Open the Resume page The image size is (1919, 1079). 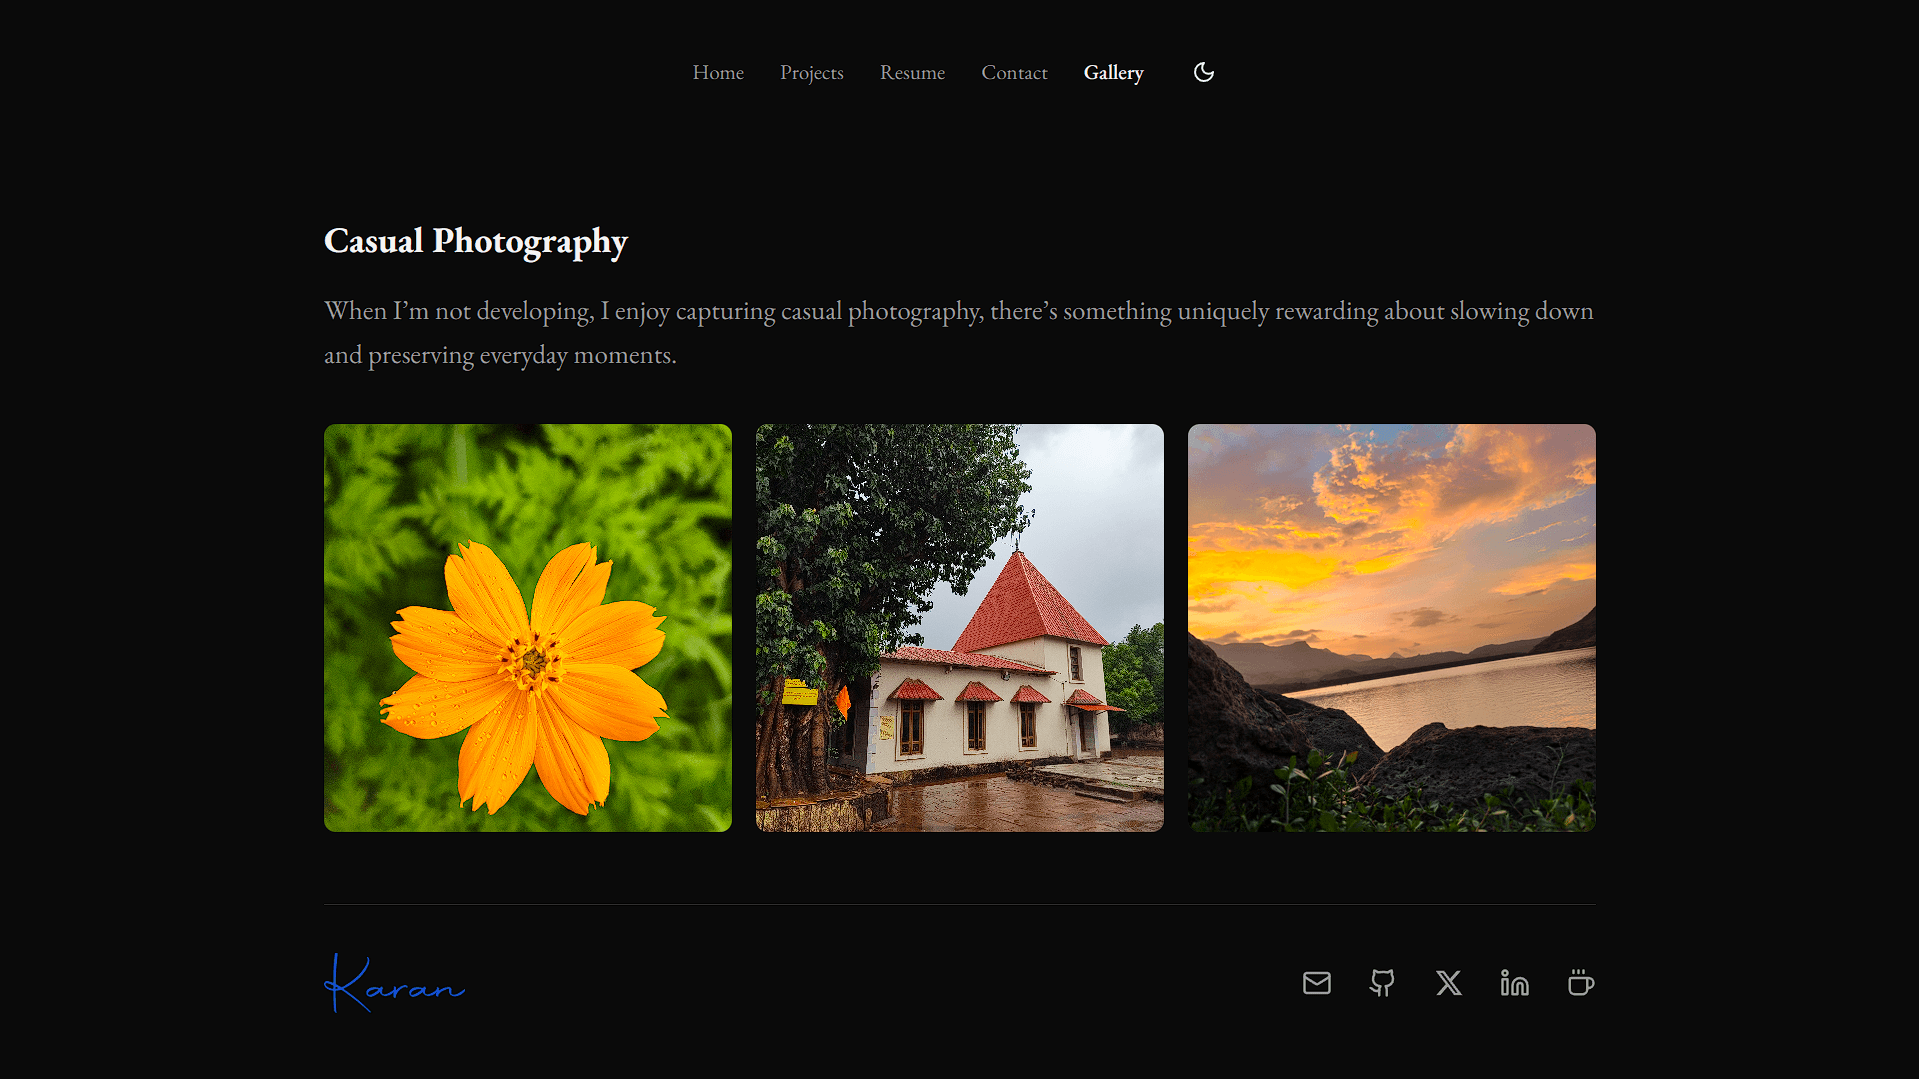tap(911, 72)
